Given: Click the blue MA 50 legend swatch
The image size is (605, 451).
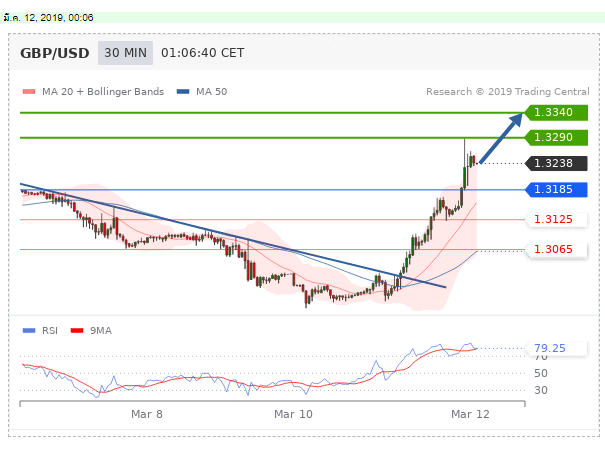Looking at the screenshot, I should (x=183, y=92).
